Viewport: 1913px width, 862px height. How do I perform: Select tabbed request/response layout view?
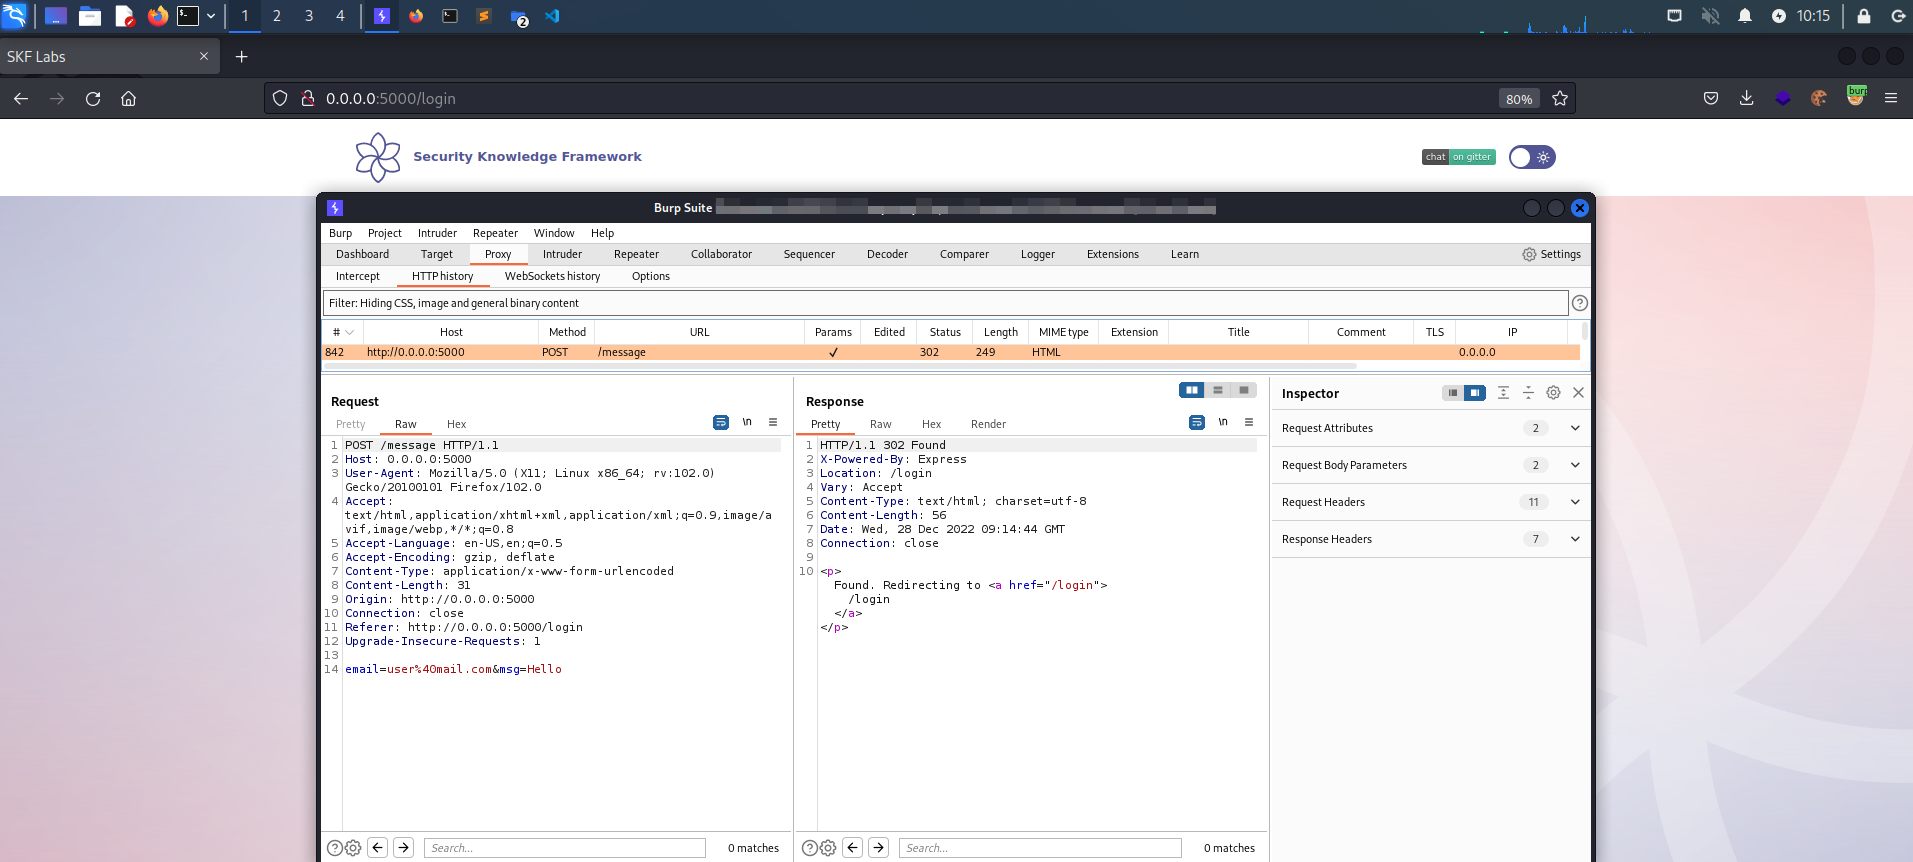1243,390
